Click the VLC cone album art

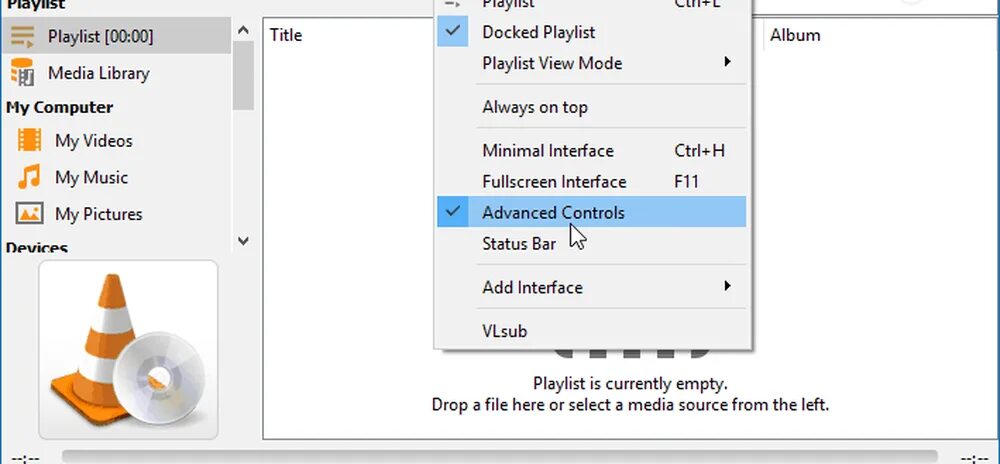coord(128,350)
